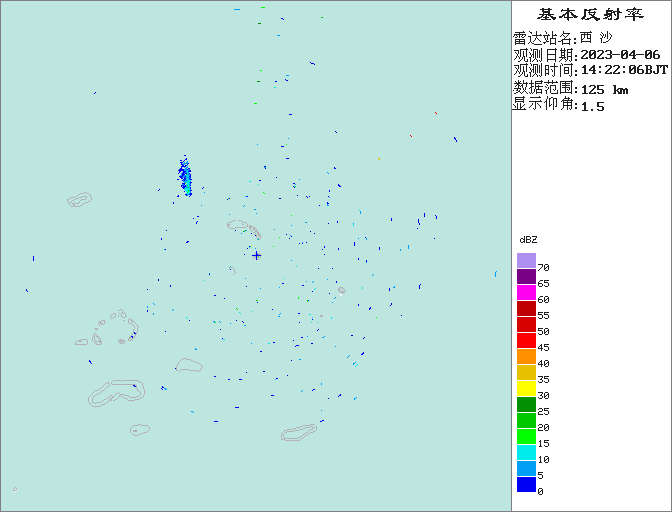Click the 45 dBZ bright red legend swatch
672x512 pixels.
[x=526, y=340]
